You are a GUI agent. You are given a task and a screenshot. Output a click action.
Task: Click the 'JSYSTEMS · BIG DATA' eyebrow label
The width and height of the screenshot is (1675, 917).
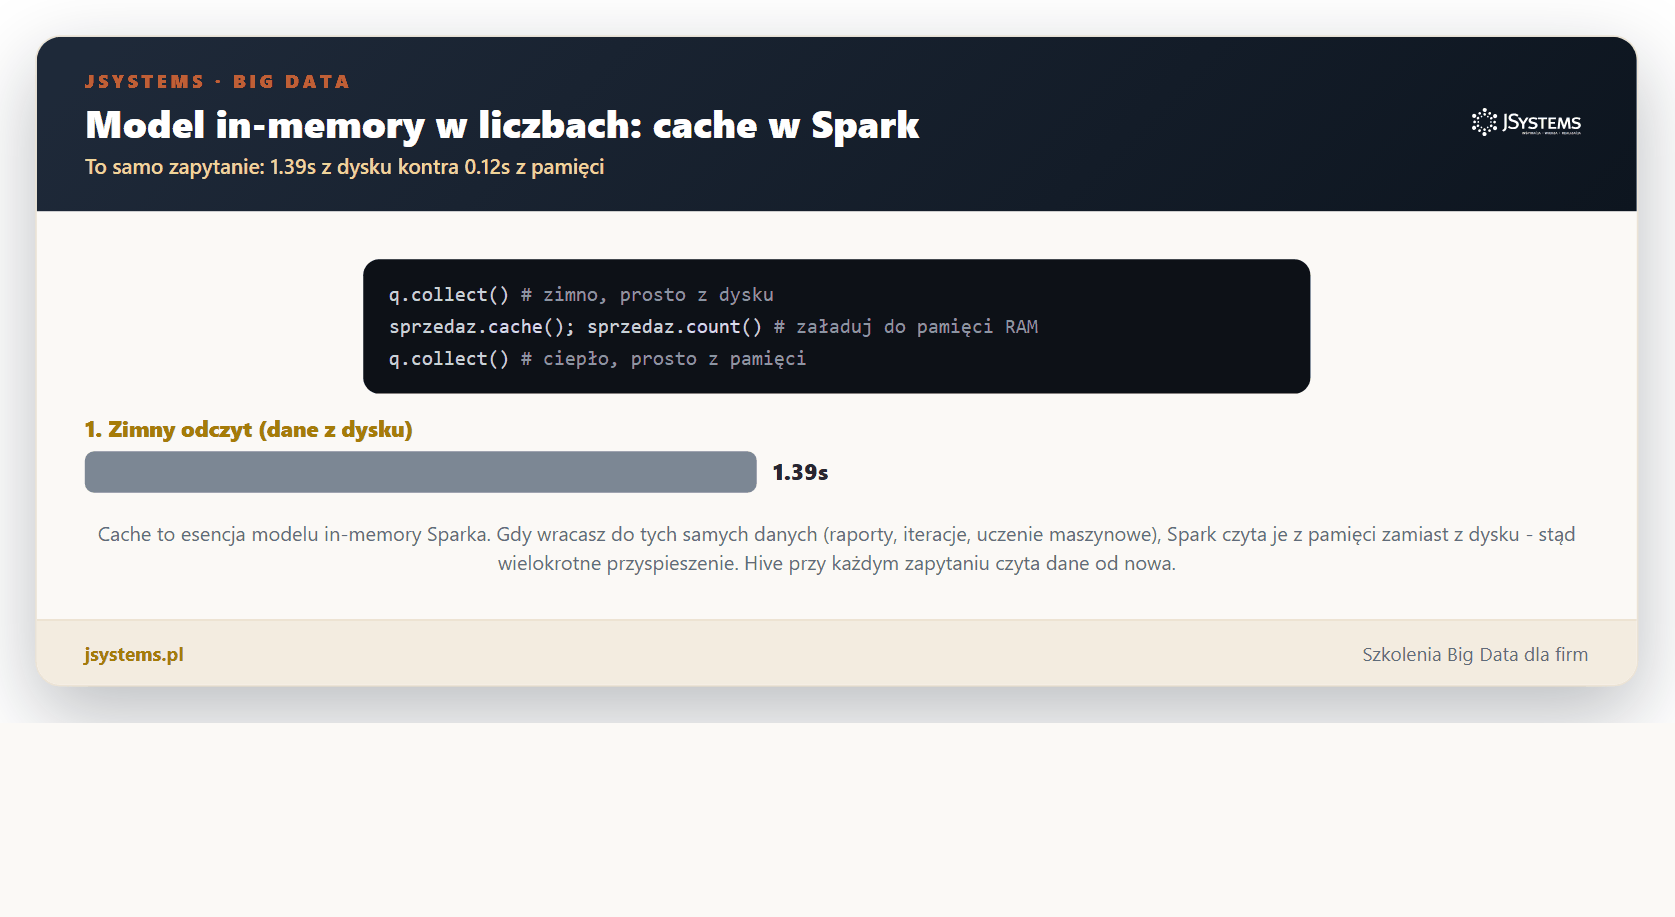pos(217,82)
